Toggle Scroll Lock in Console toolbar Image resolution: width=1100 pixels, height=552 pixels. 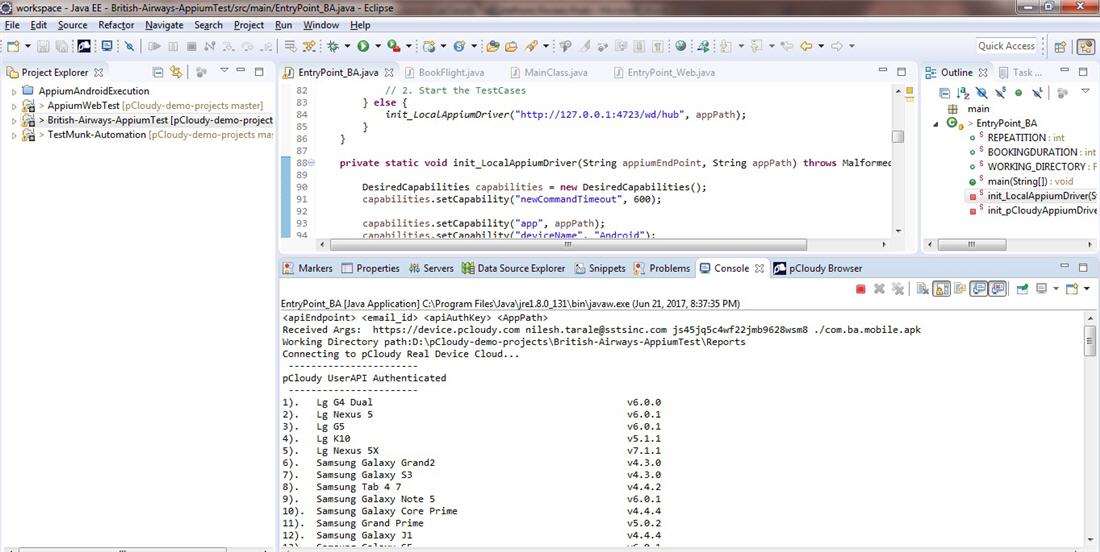(941, 289)
